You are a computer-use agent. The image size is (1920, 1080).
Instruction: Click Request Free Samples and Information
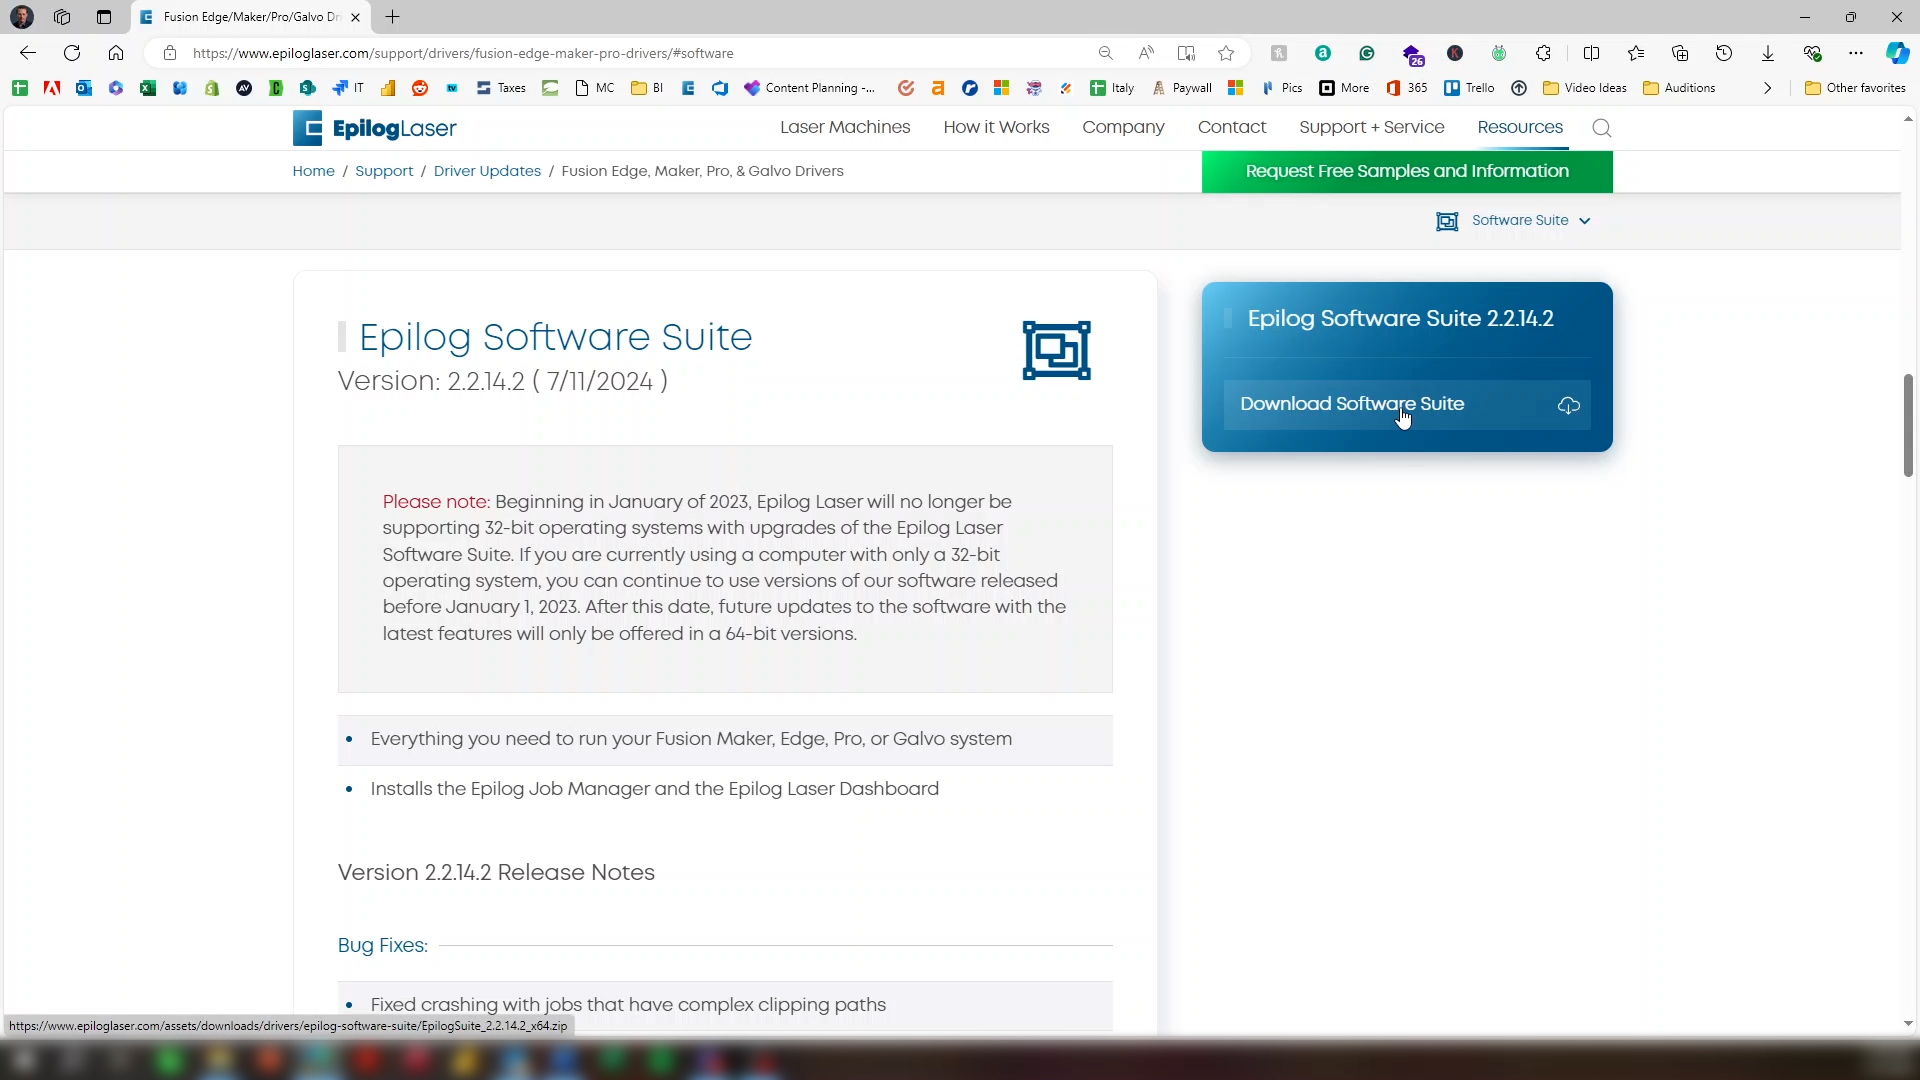[x=1406, y=171]
